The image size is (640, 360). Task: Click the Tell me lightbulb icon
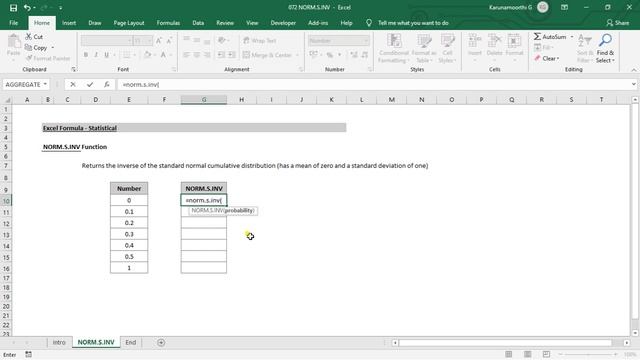click(369, 23)
